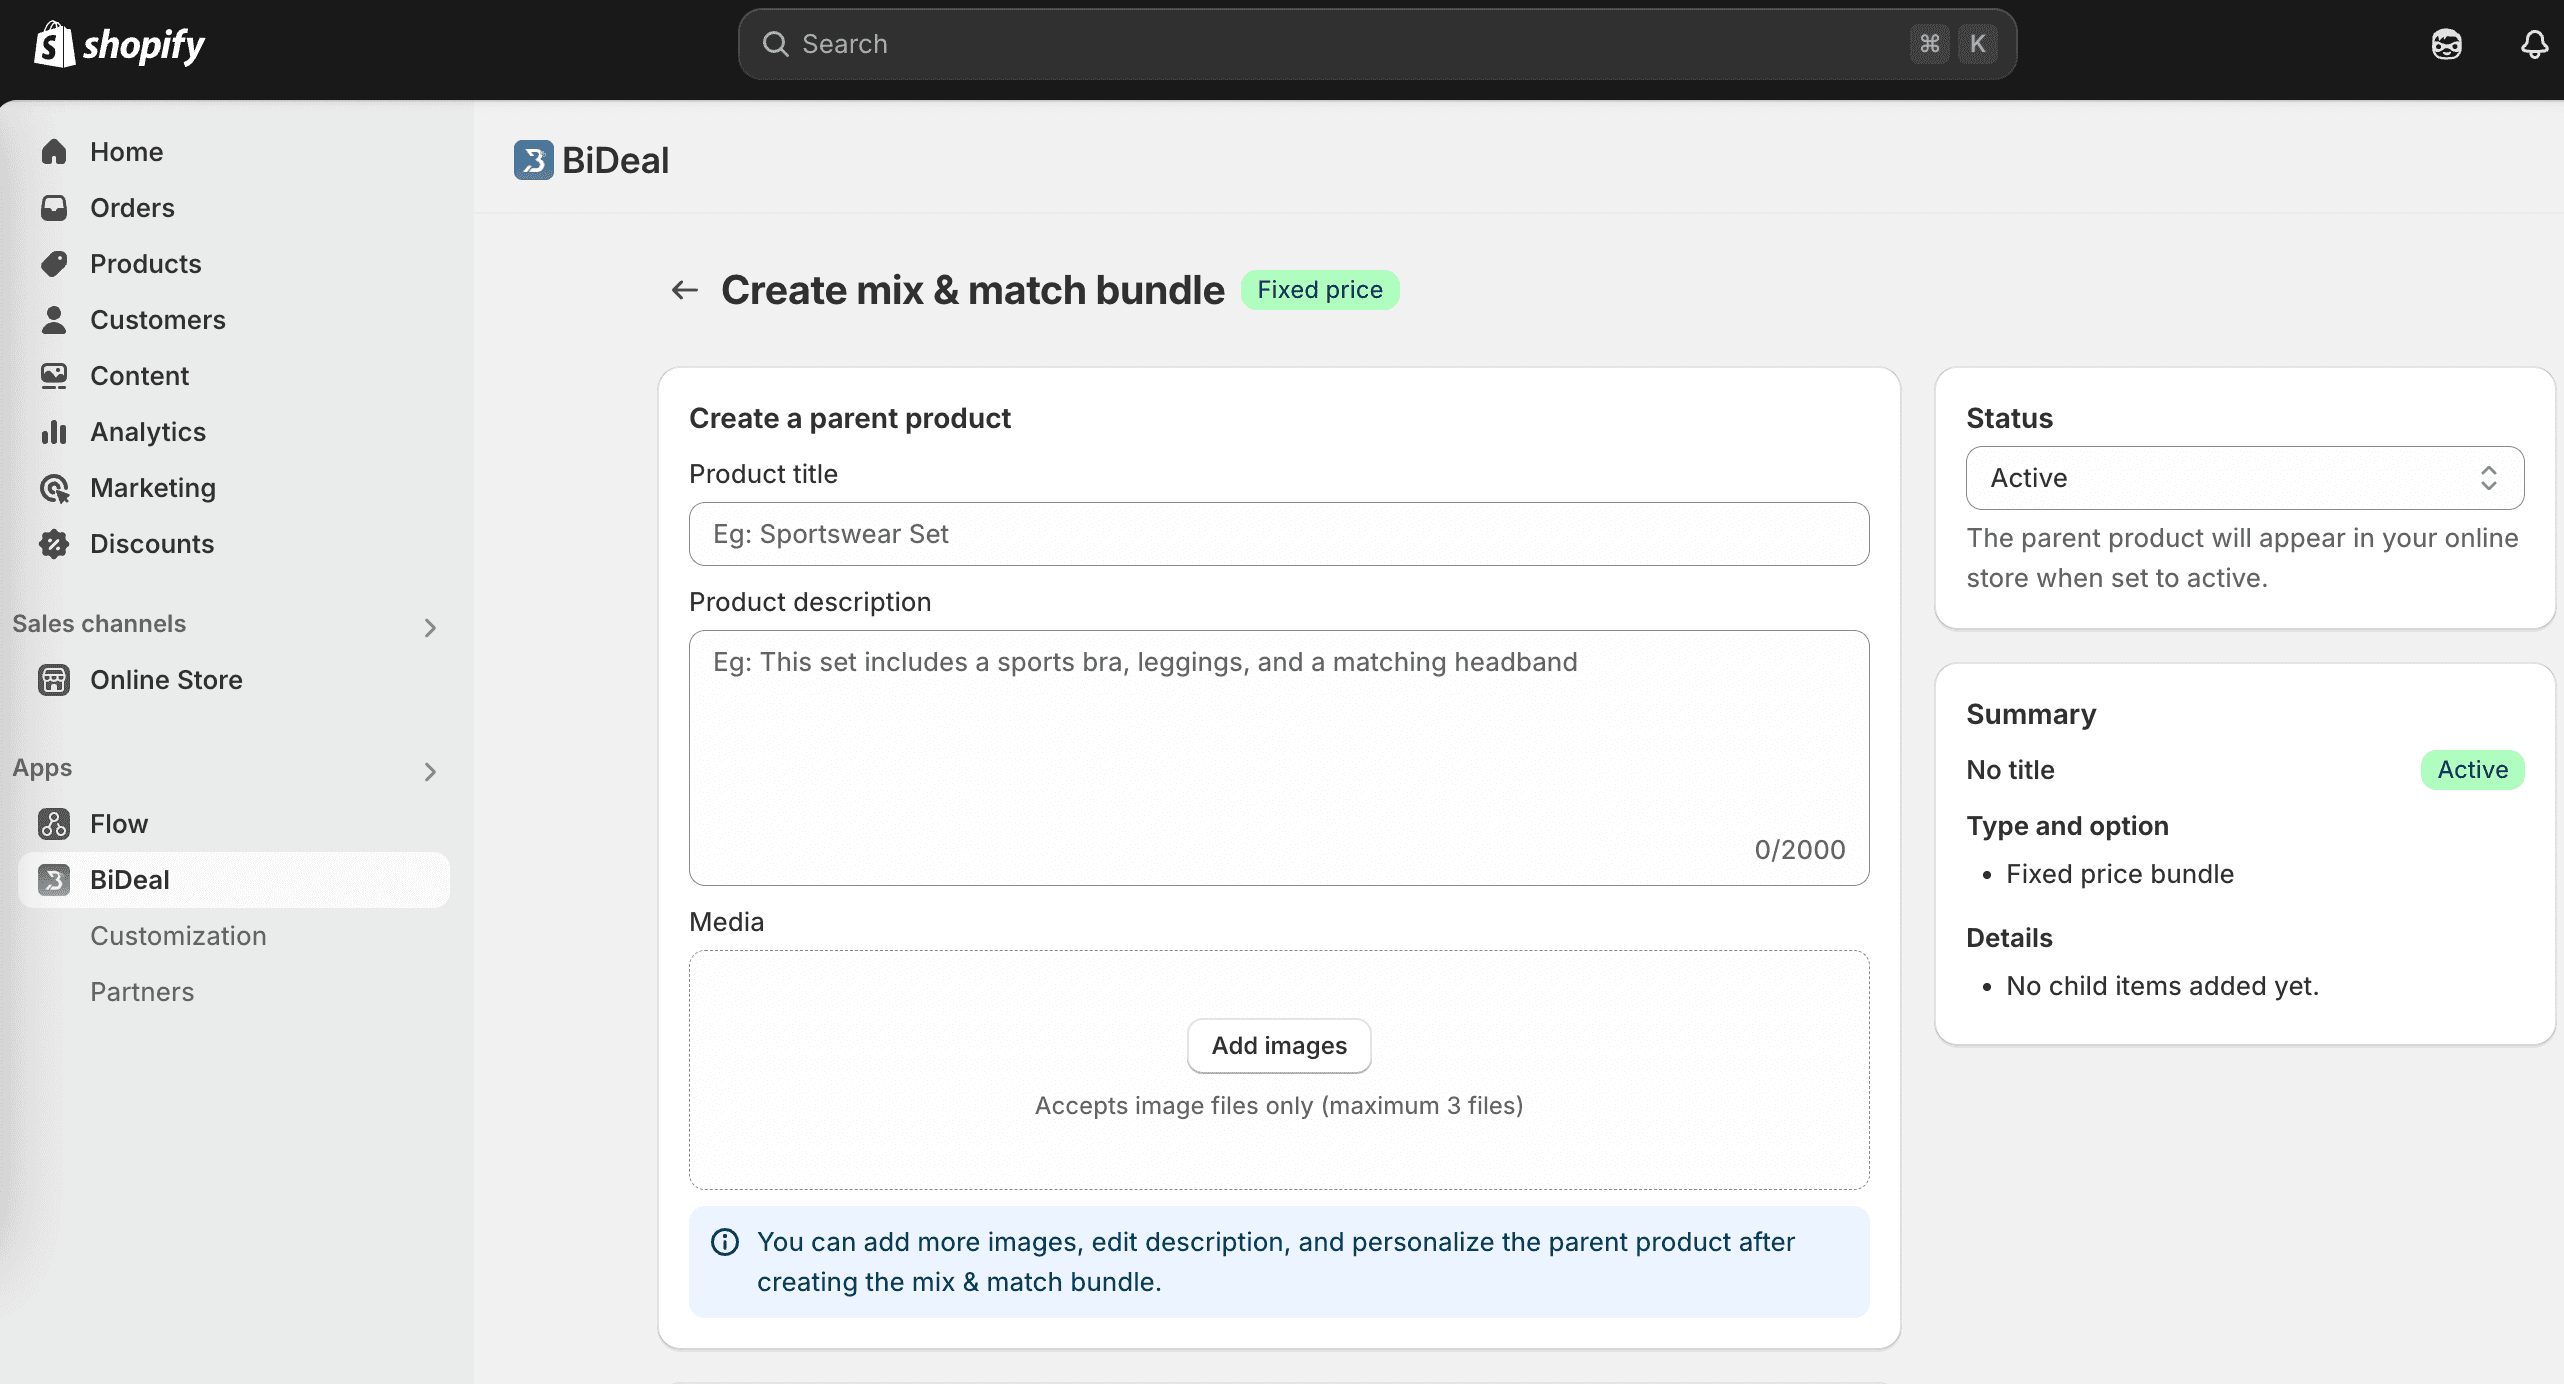Image resolution: width=2564 pixels, height=1384 pixels.
Task: Go back using the left arrow
Action: 684,290
